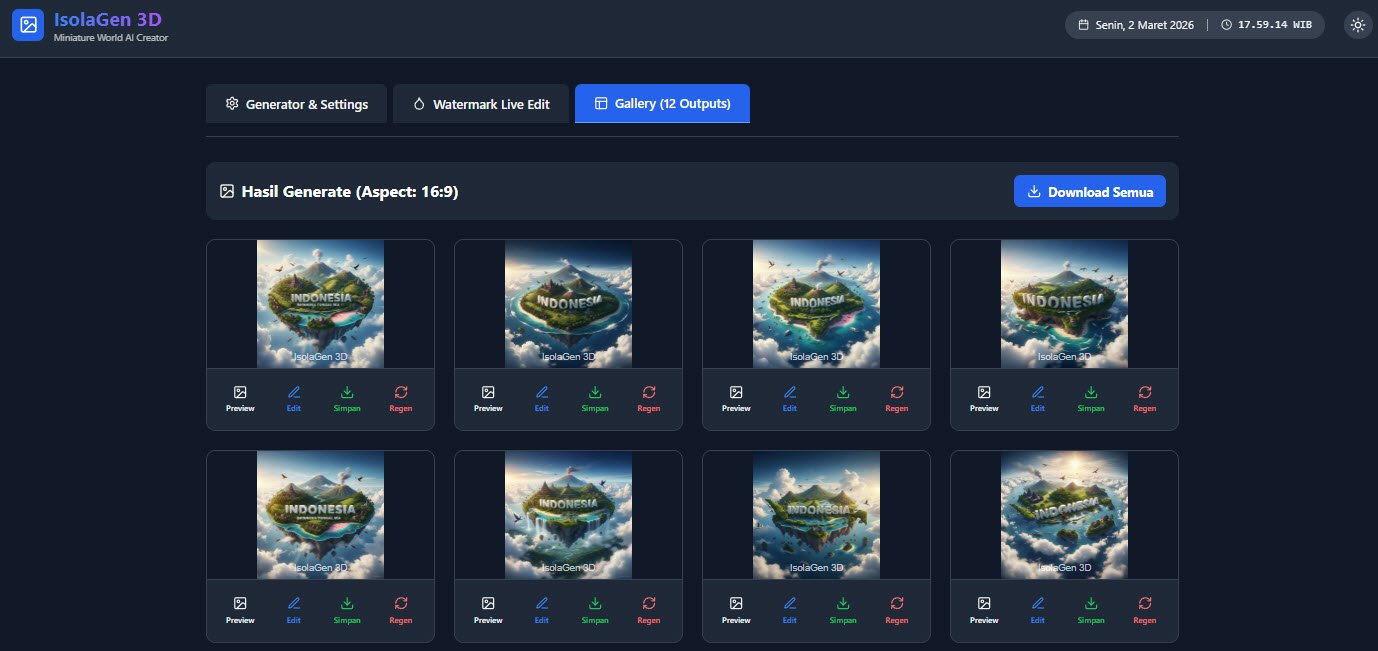
Task: Click Simpan on third top-row image
Action: click(x=843, y=399)
